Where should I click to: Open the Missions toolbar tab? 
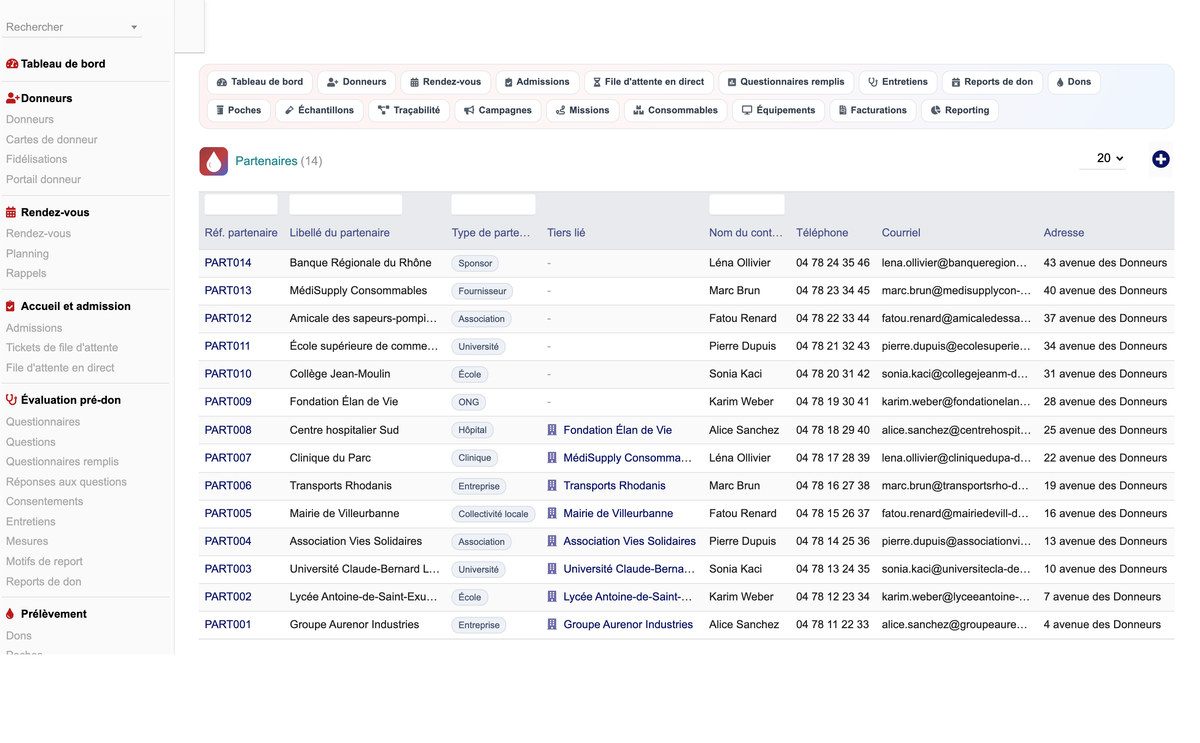coord(583,110)
